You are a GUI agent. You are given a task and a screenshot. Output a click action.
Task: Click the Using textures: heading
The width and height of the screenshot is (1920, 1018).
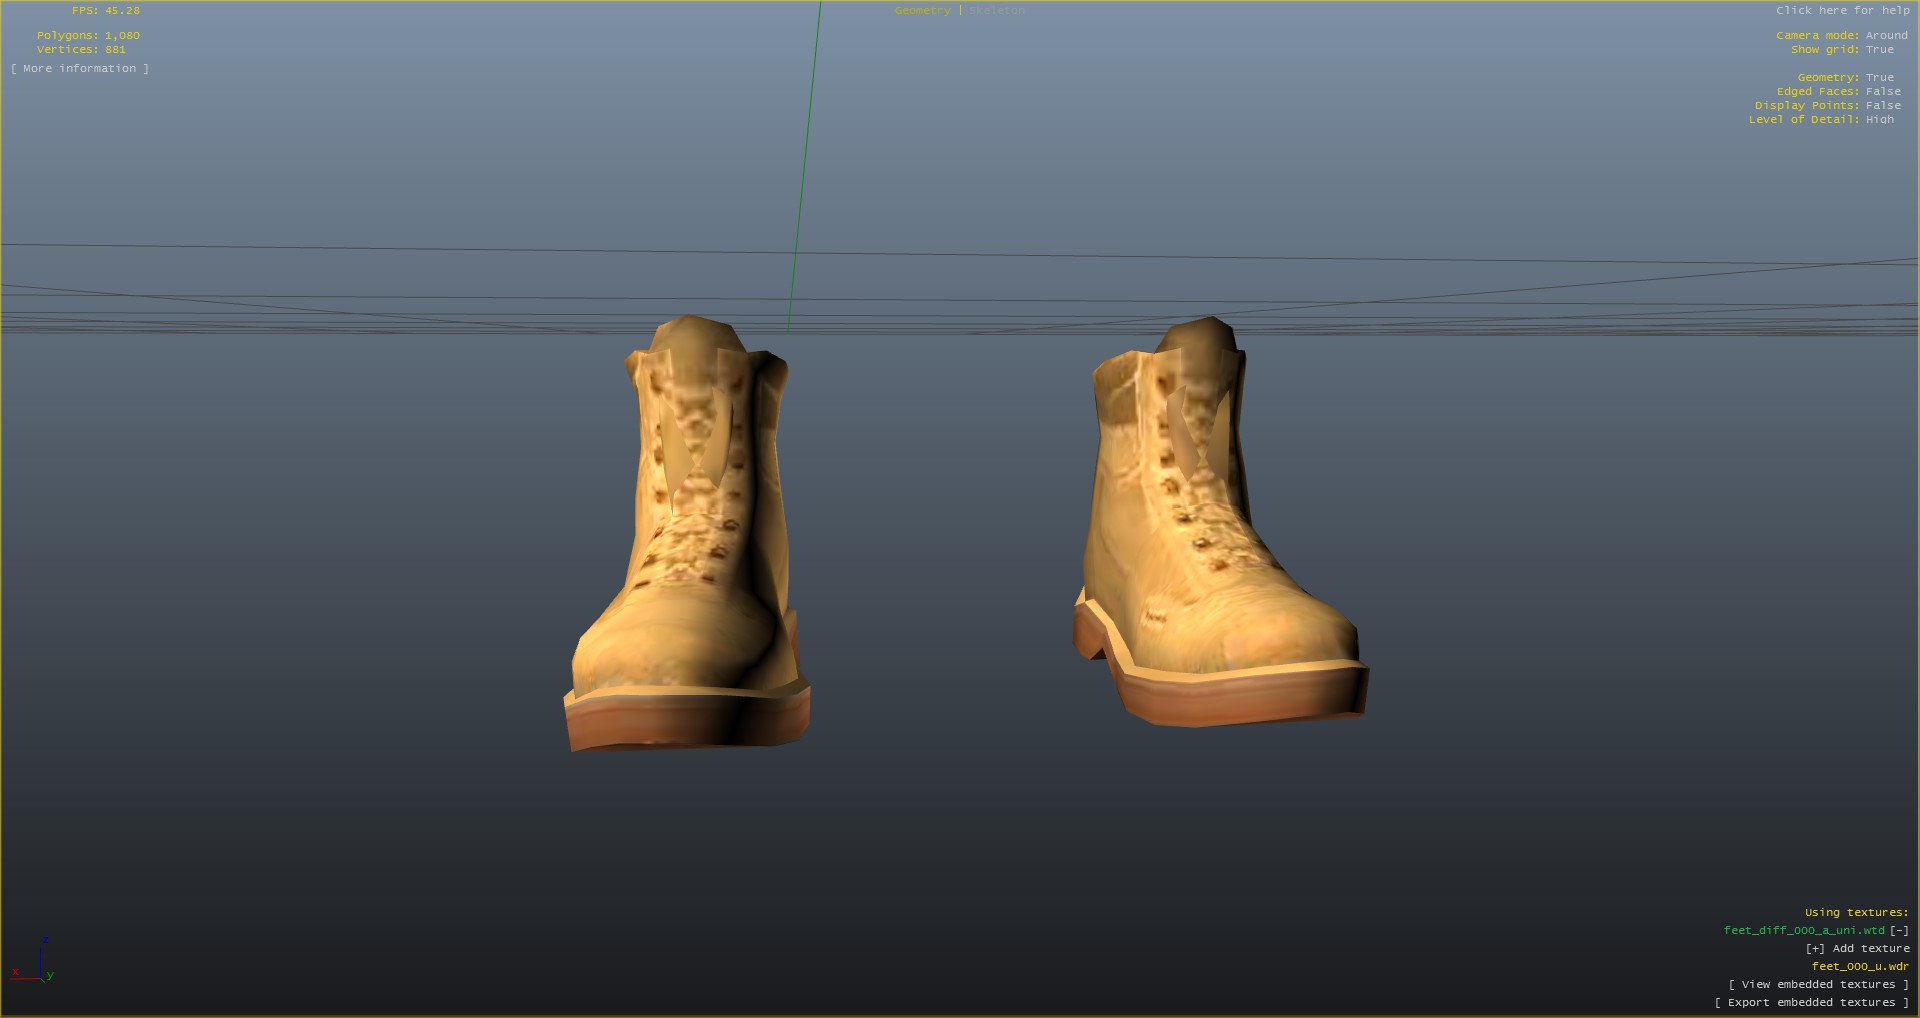(x=1856, y=912)
